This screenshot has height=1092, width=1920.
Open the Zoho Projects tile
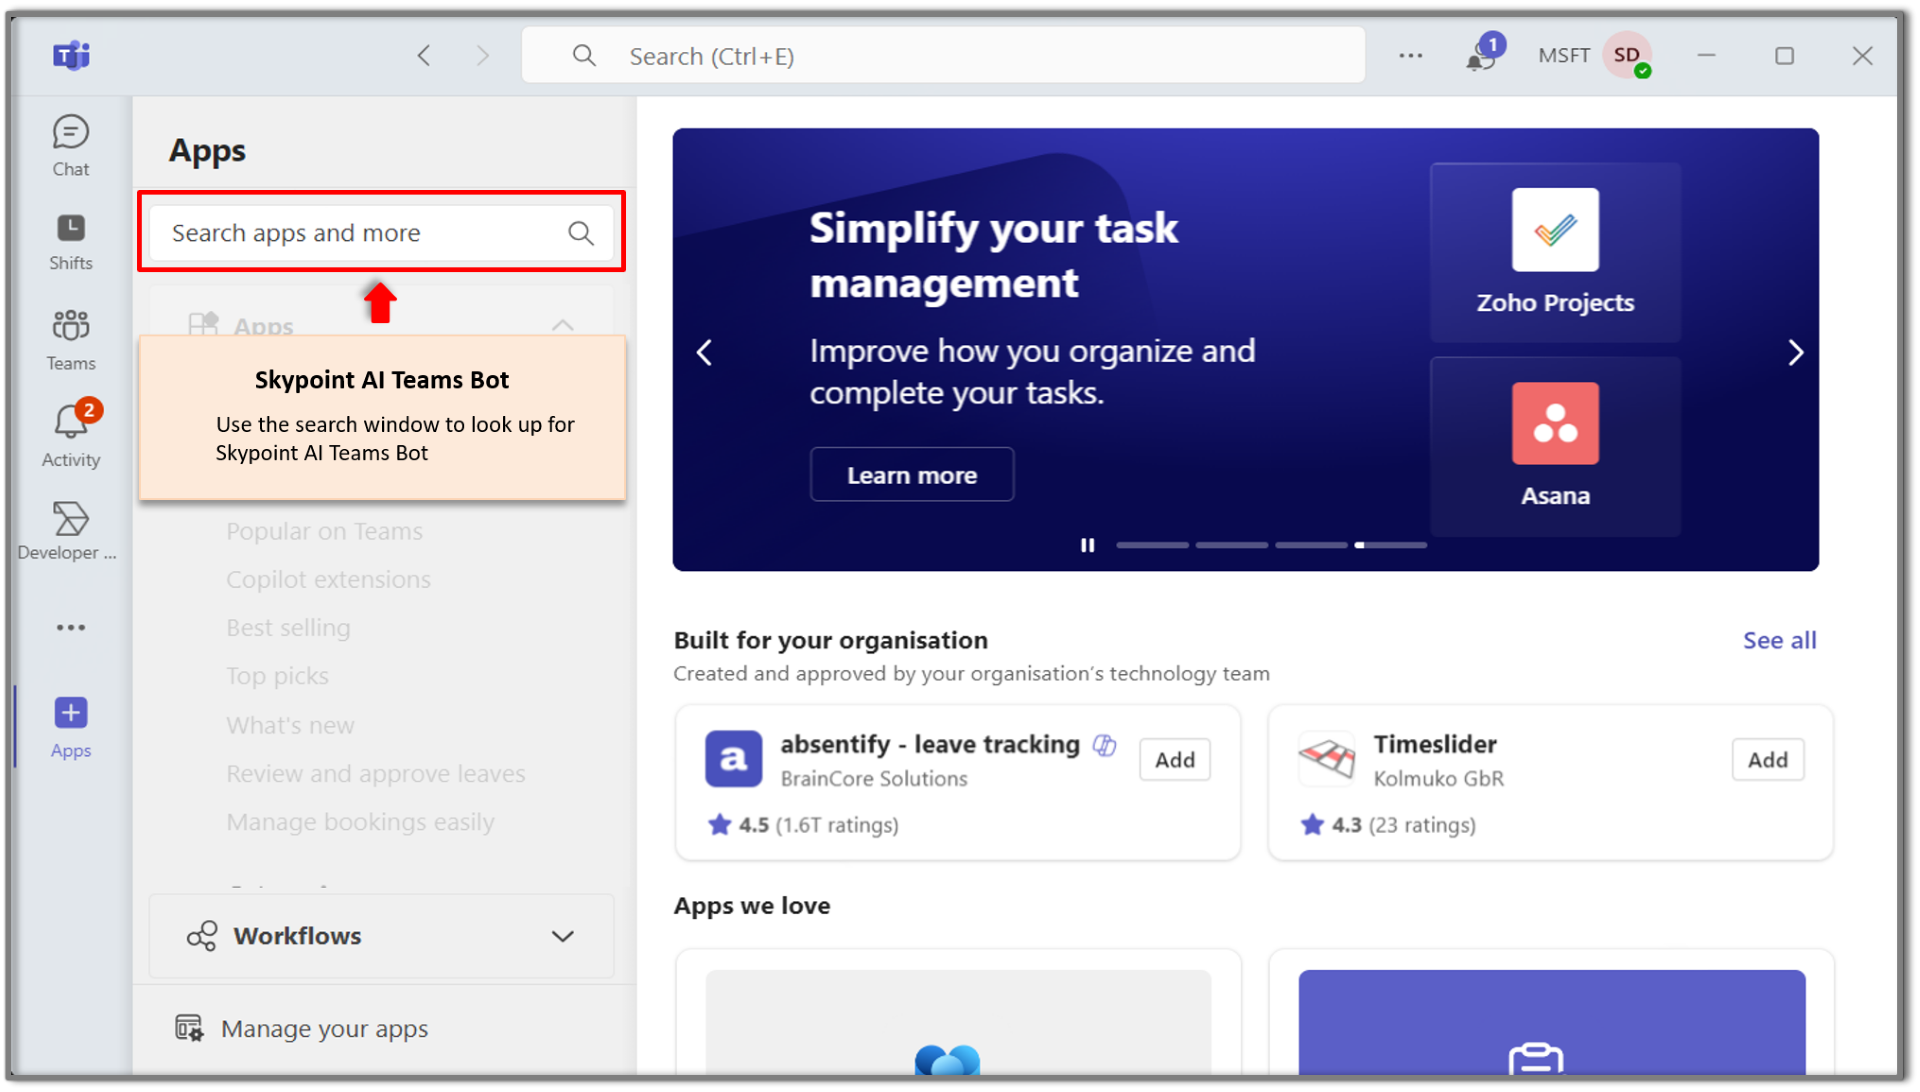tap(1555, 252)
